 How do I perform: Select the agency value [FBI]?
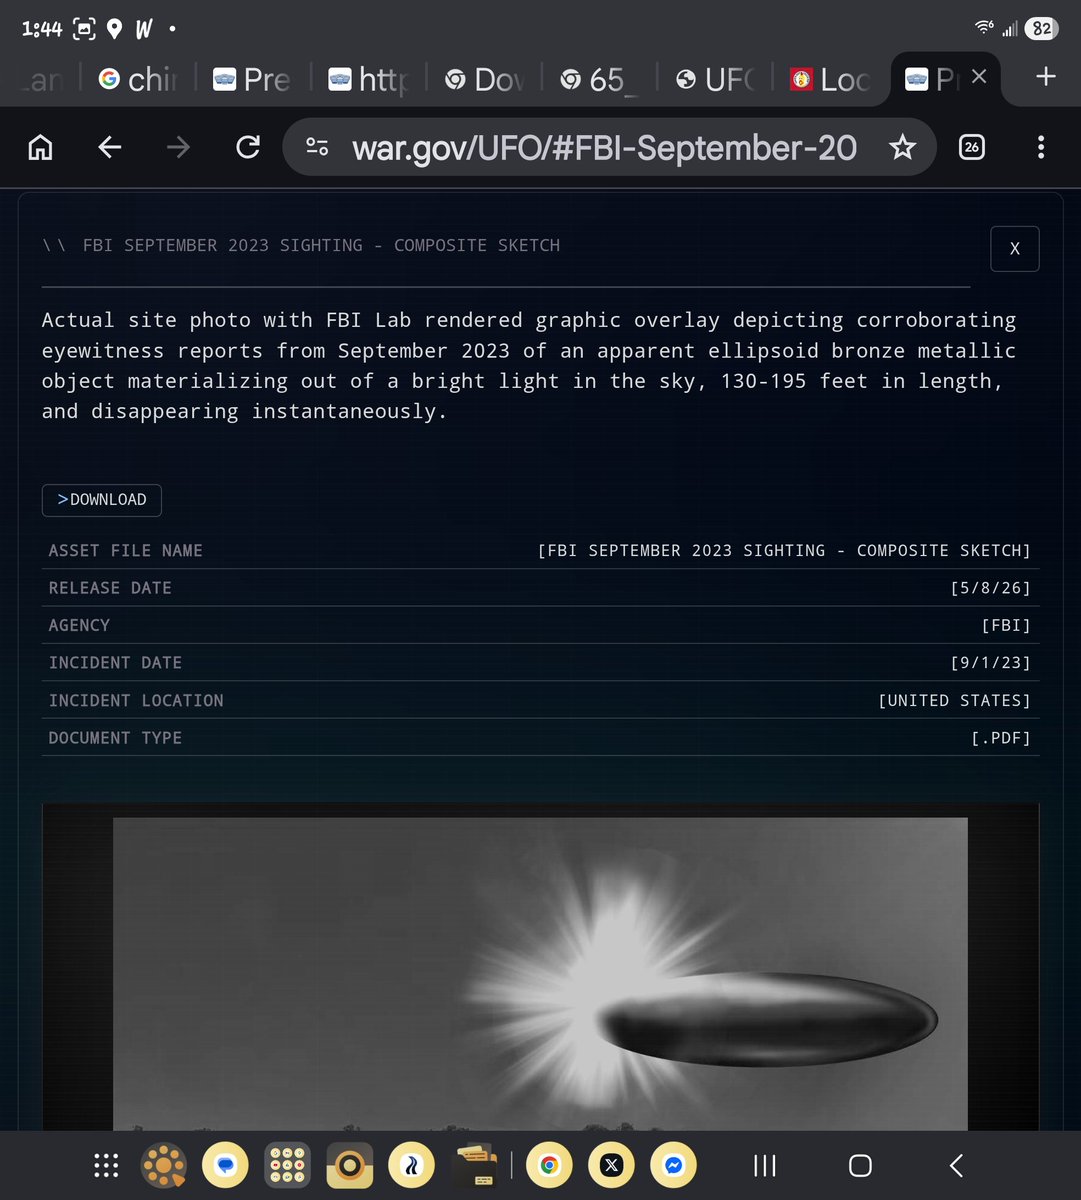click(x=1006, y=625)
